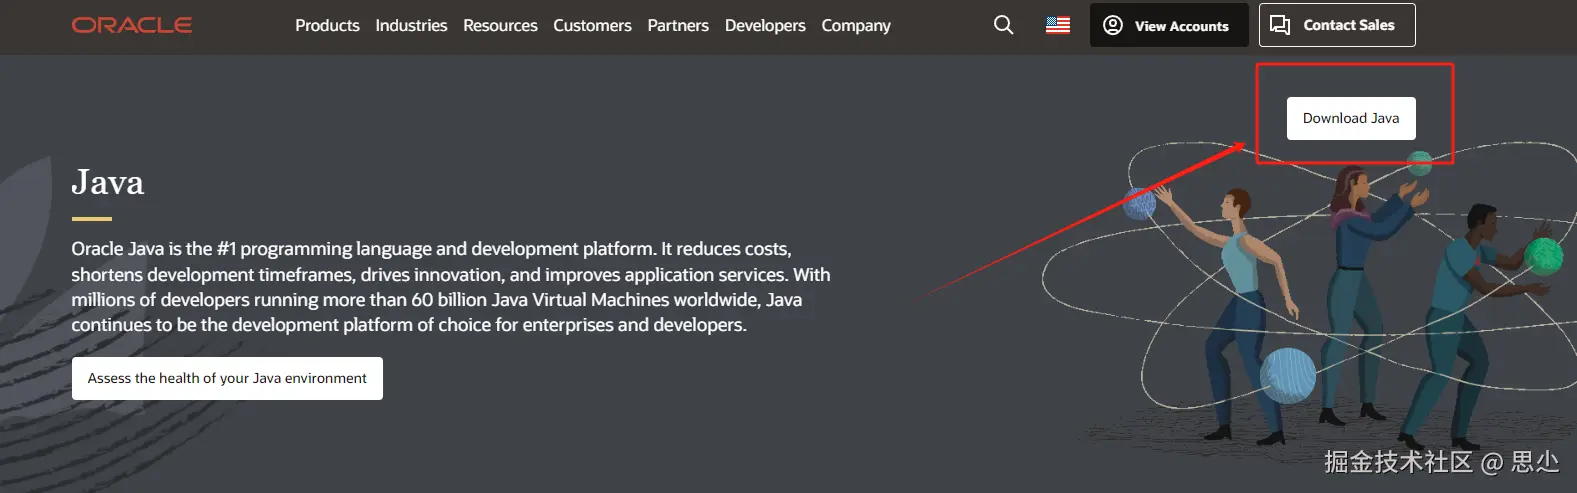The width and height of the screenshot is (1577, 493).
Task: Open the Developers menu
Action: pyautogui.click(x=765, y=25)
